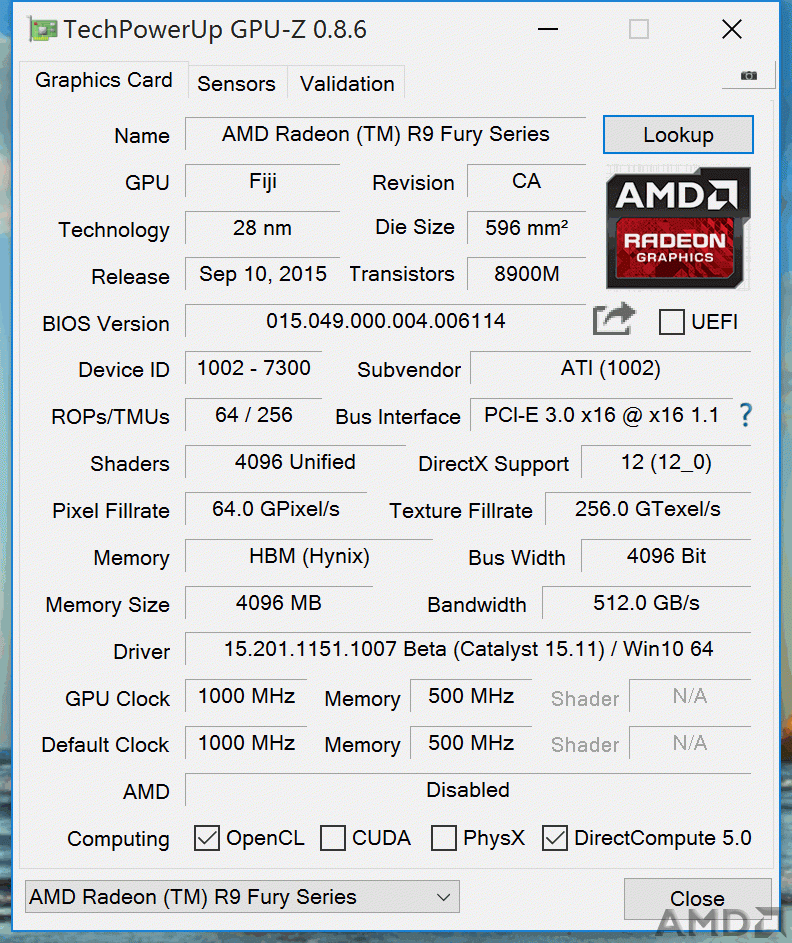
Task: Click the Default Clock row Shader N/A field
Action: tap(690, 743)
